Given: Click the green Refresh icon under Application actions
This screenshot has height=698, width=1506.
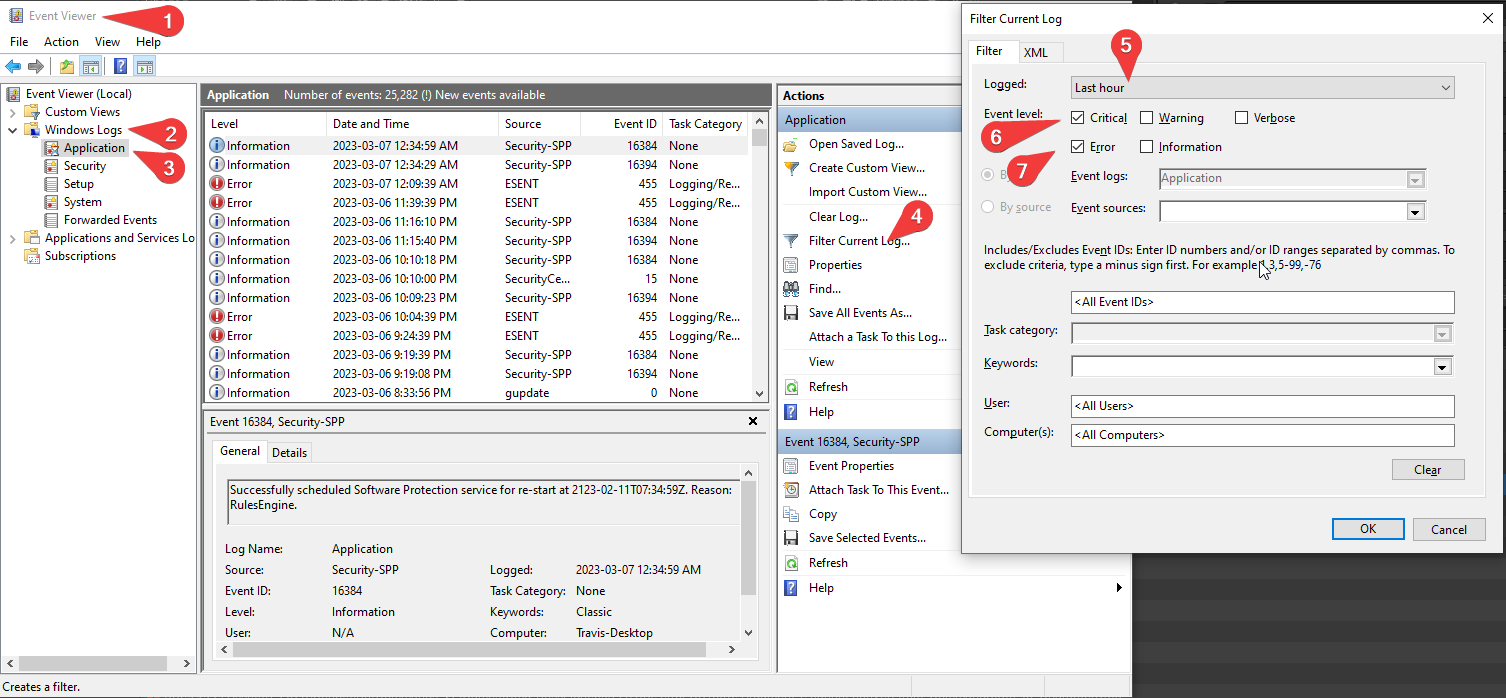Looking at the screenshot, I should (x=791, y=387).
